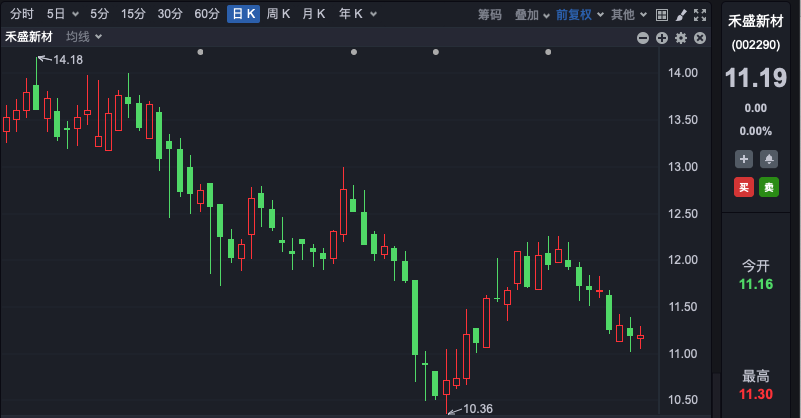
Task: Click the 最高 high price 11.30
Action: click(x=756, y=394)
